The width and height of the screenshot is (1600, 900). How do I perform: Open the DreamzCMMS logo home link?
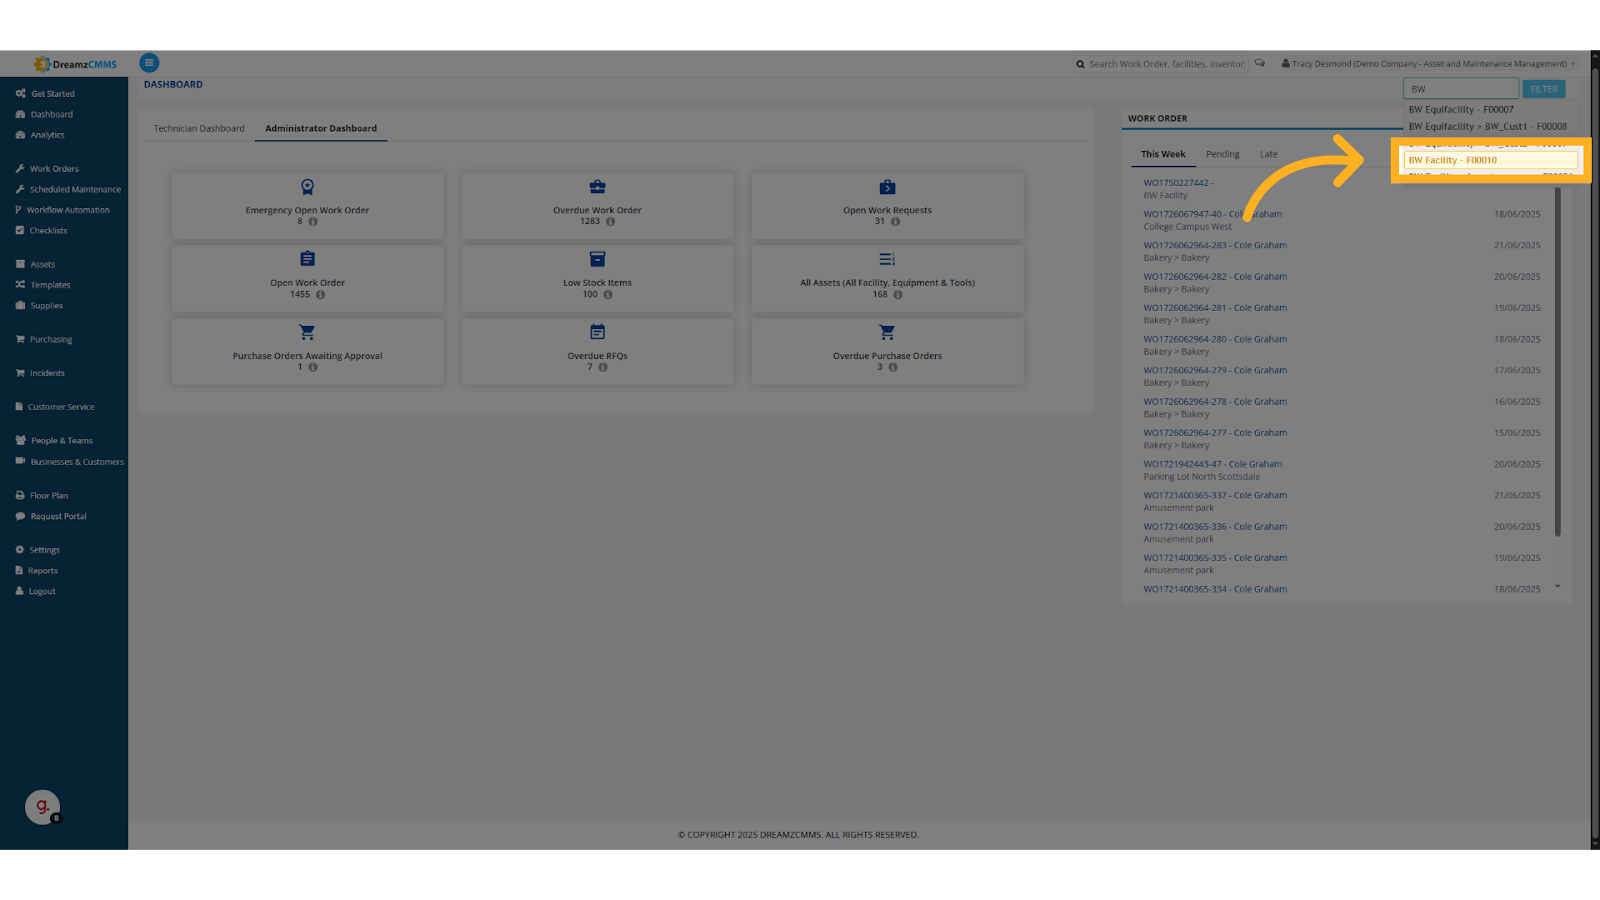[x=75, y=64]
